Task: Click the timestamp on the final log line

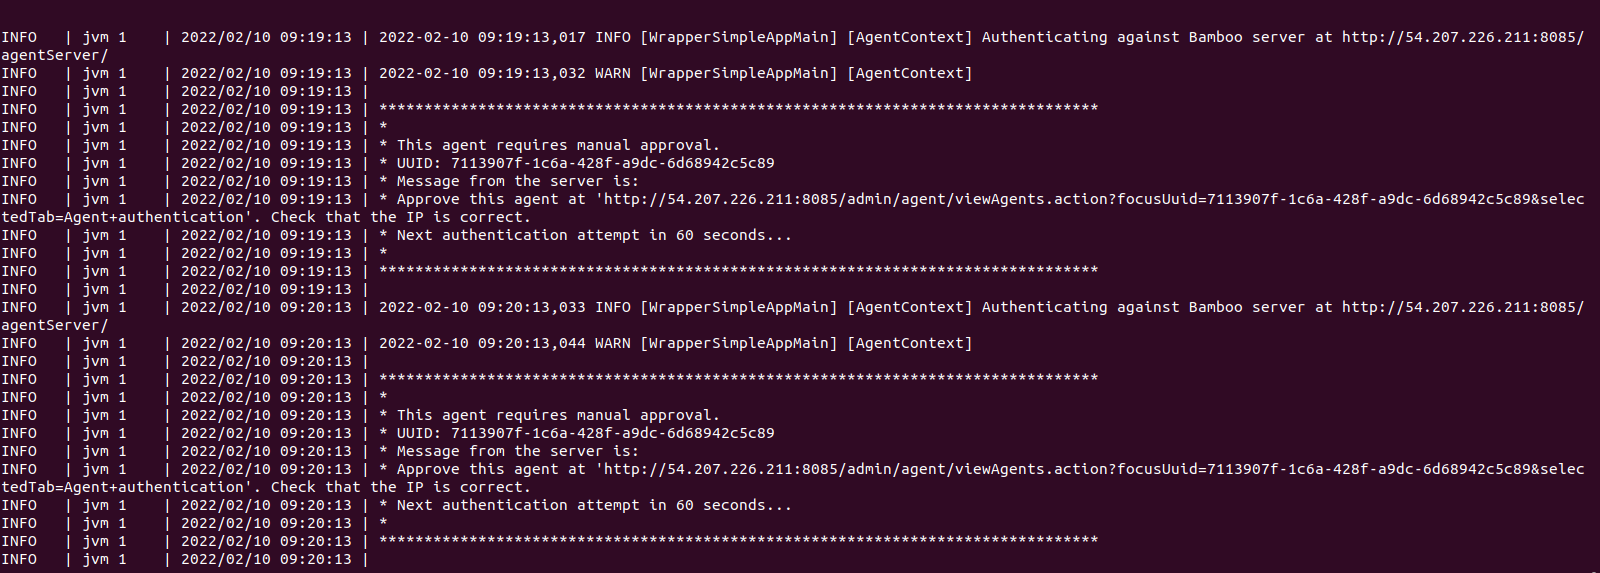Action: tap(266, 559)
